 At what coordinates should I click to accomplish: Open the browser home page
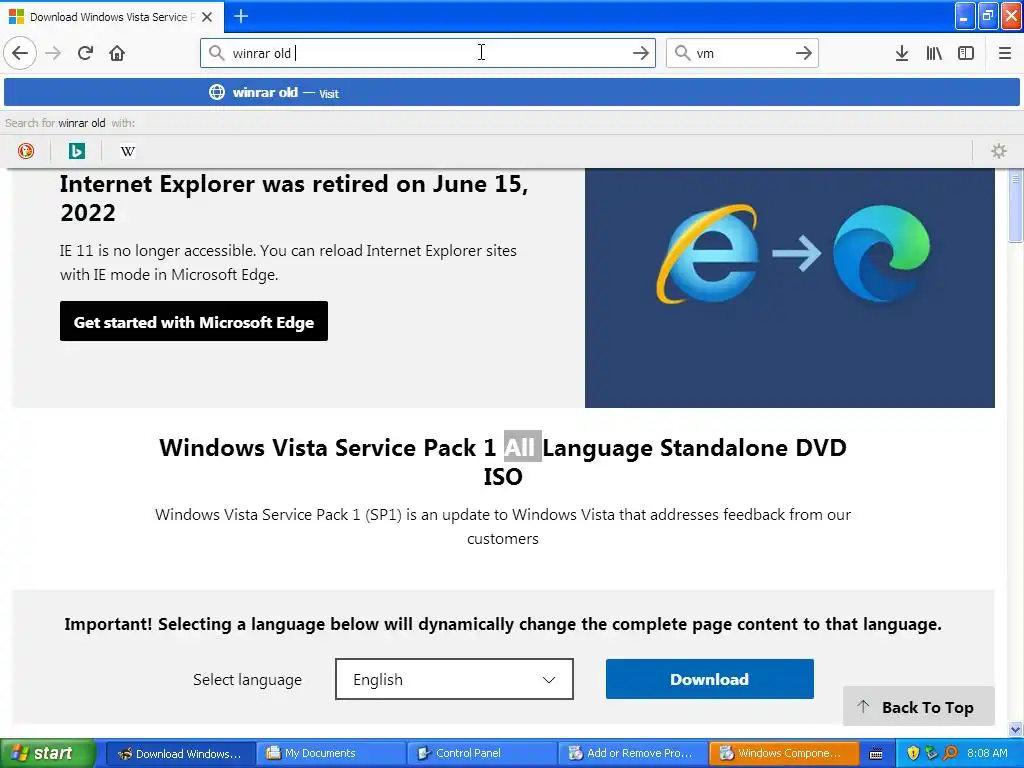pos(117,53)
